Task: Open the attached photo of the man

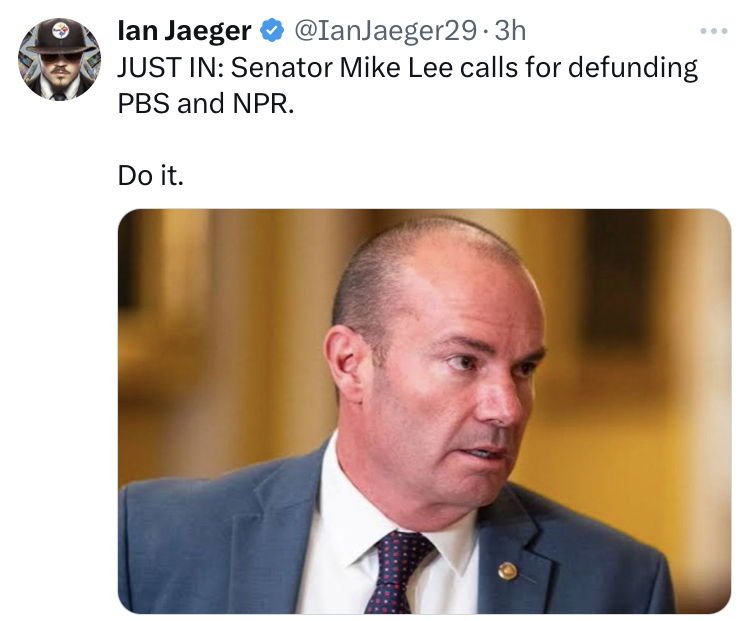Action: click(x=424, y=411)
